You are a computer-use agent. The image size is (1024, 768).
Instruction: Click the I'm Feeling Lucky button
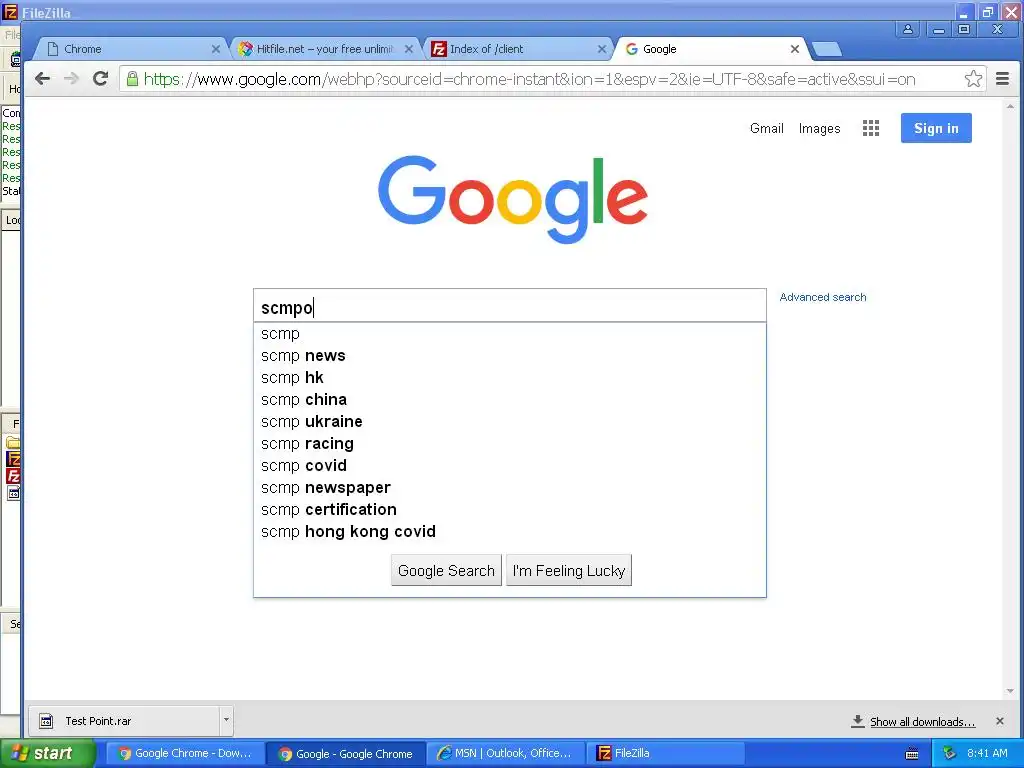(569, 570)
